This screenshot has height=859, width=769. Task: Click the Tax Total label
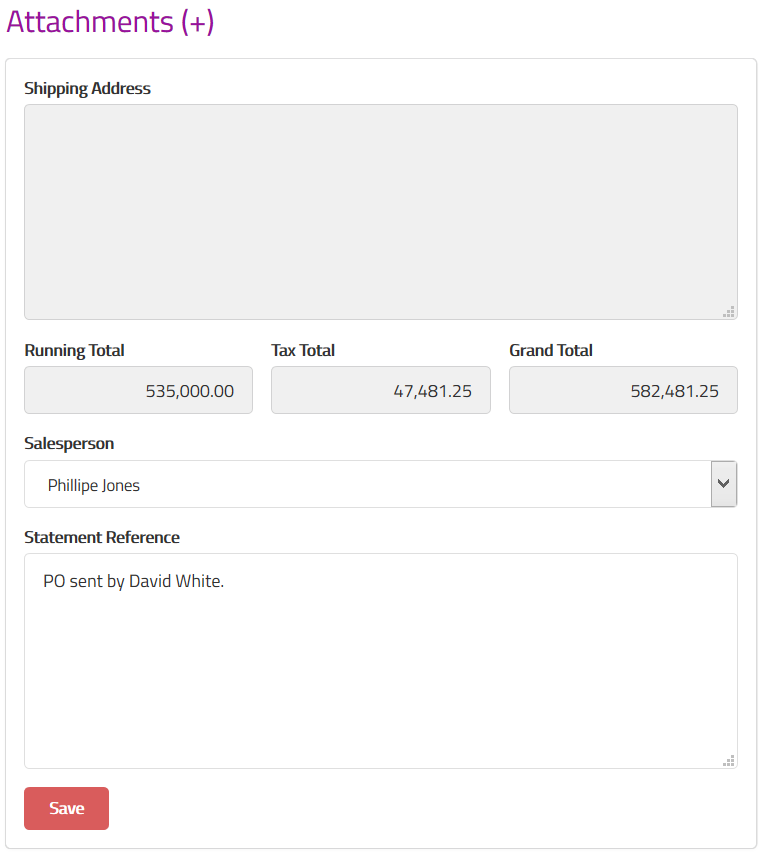[x=303, y=350]
